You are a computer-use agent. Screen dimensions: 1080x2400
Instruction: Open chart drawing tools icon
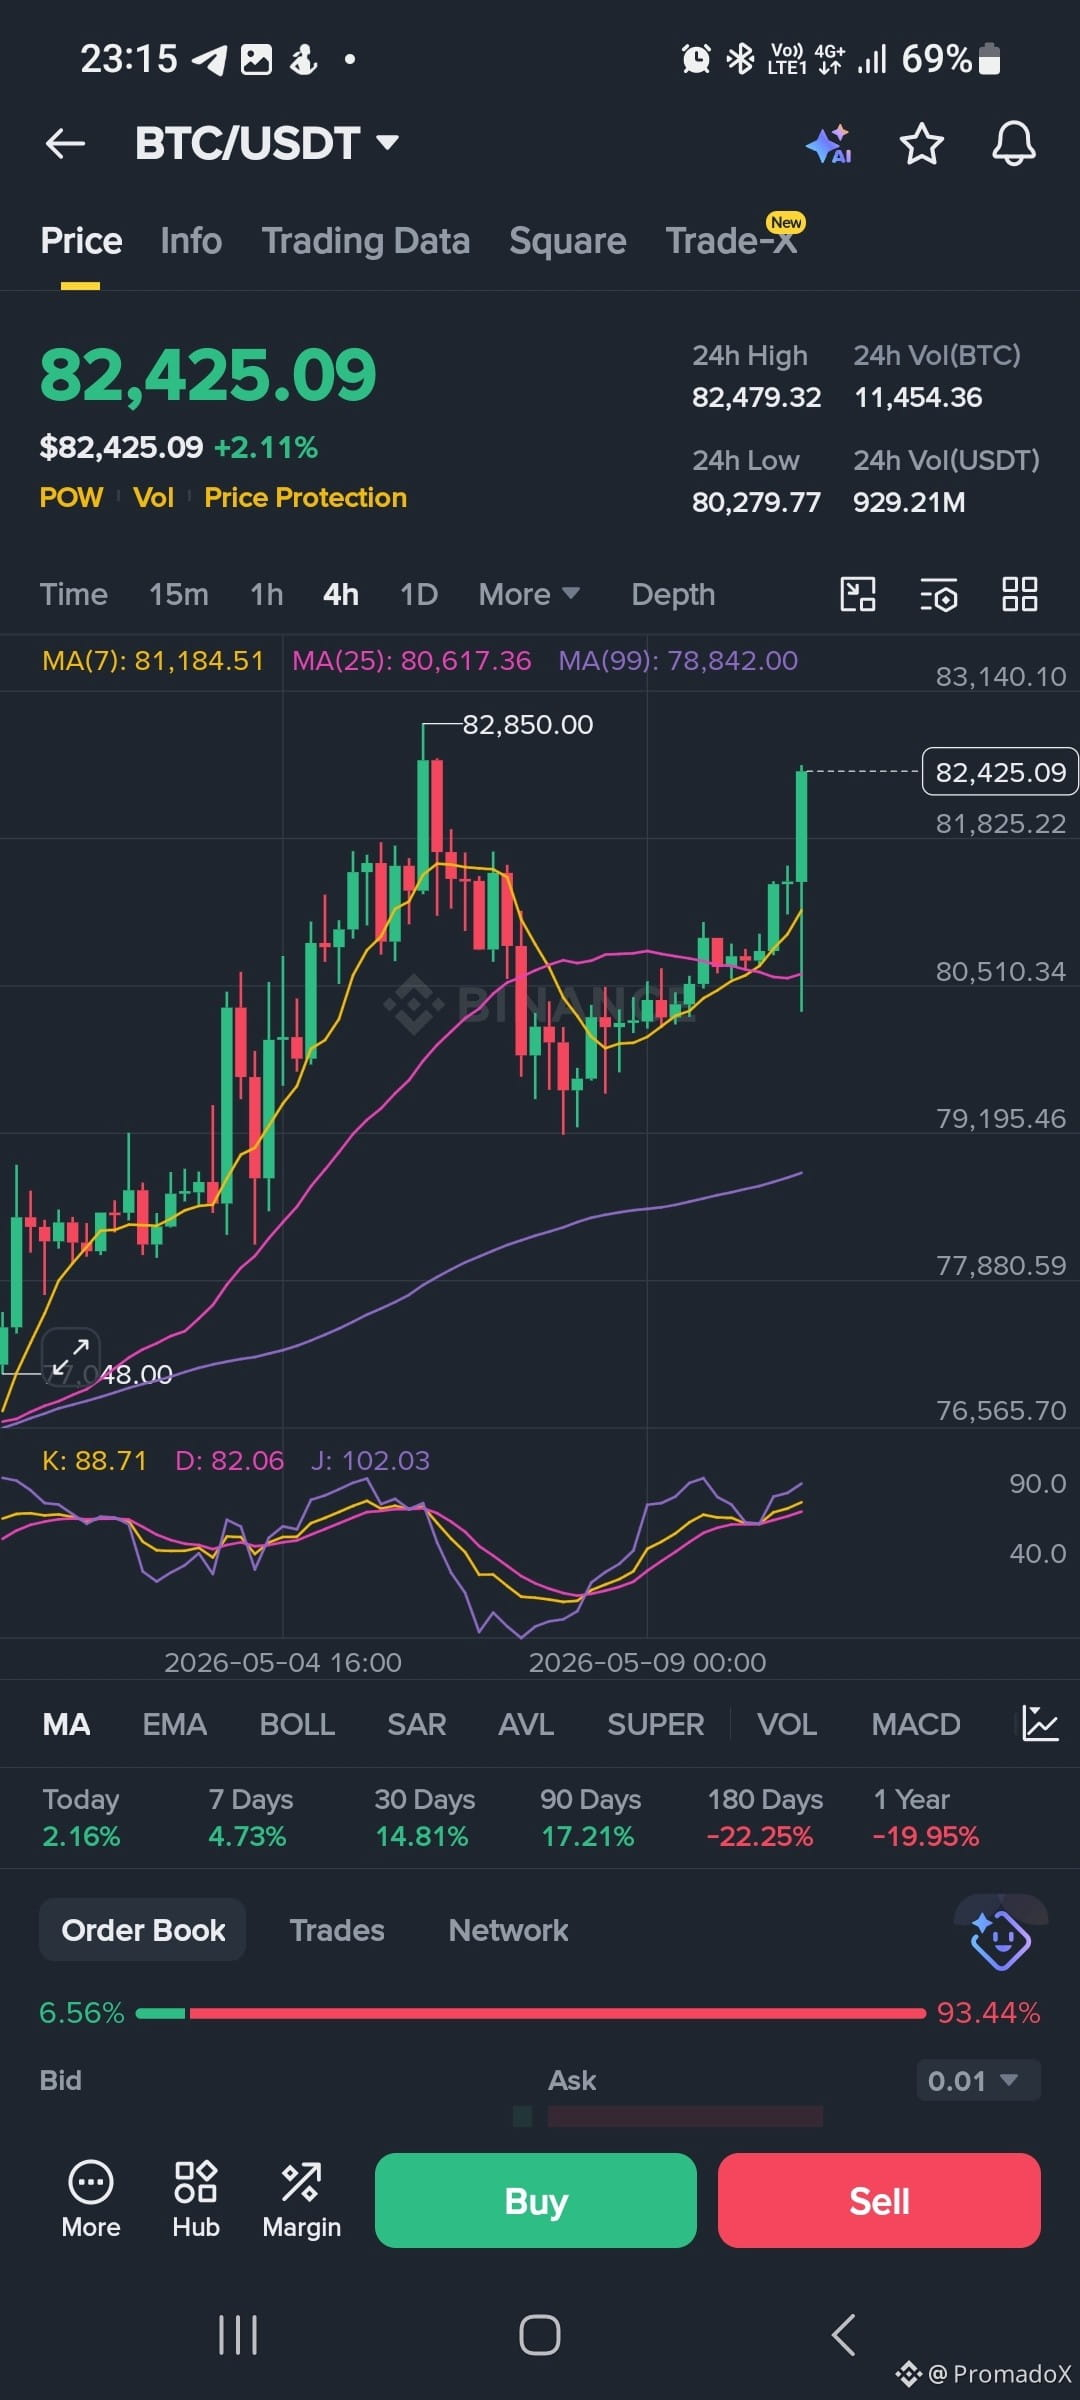[x=857, y=594]
